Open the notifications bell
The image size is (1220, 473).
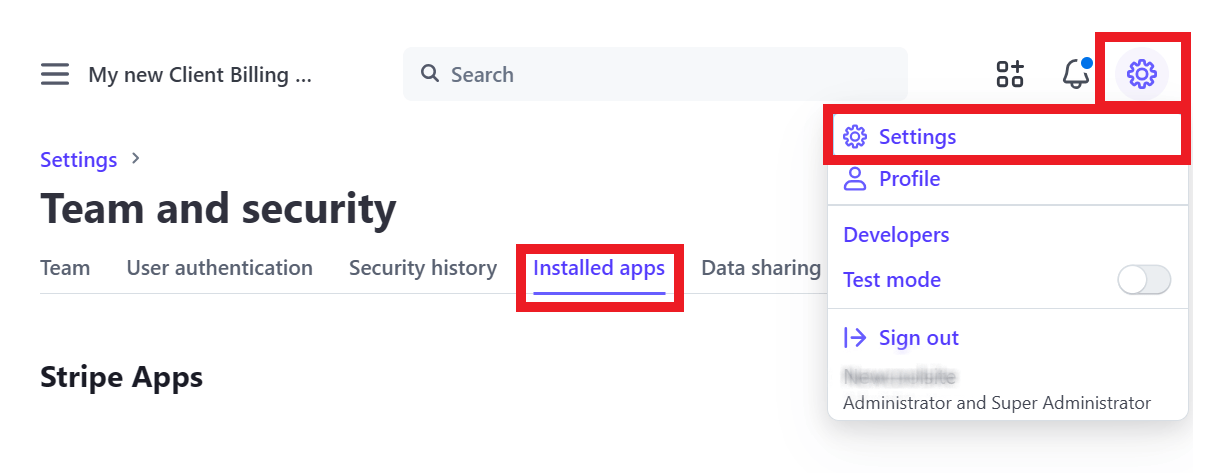[1075, 74]
